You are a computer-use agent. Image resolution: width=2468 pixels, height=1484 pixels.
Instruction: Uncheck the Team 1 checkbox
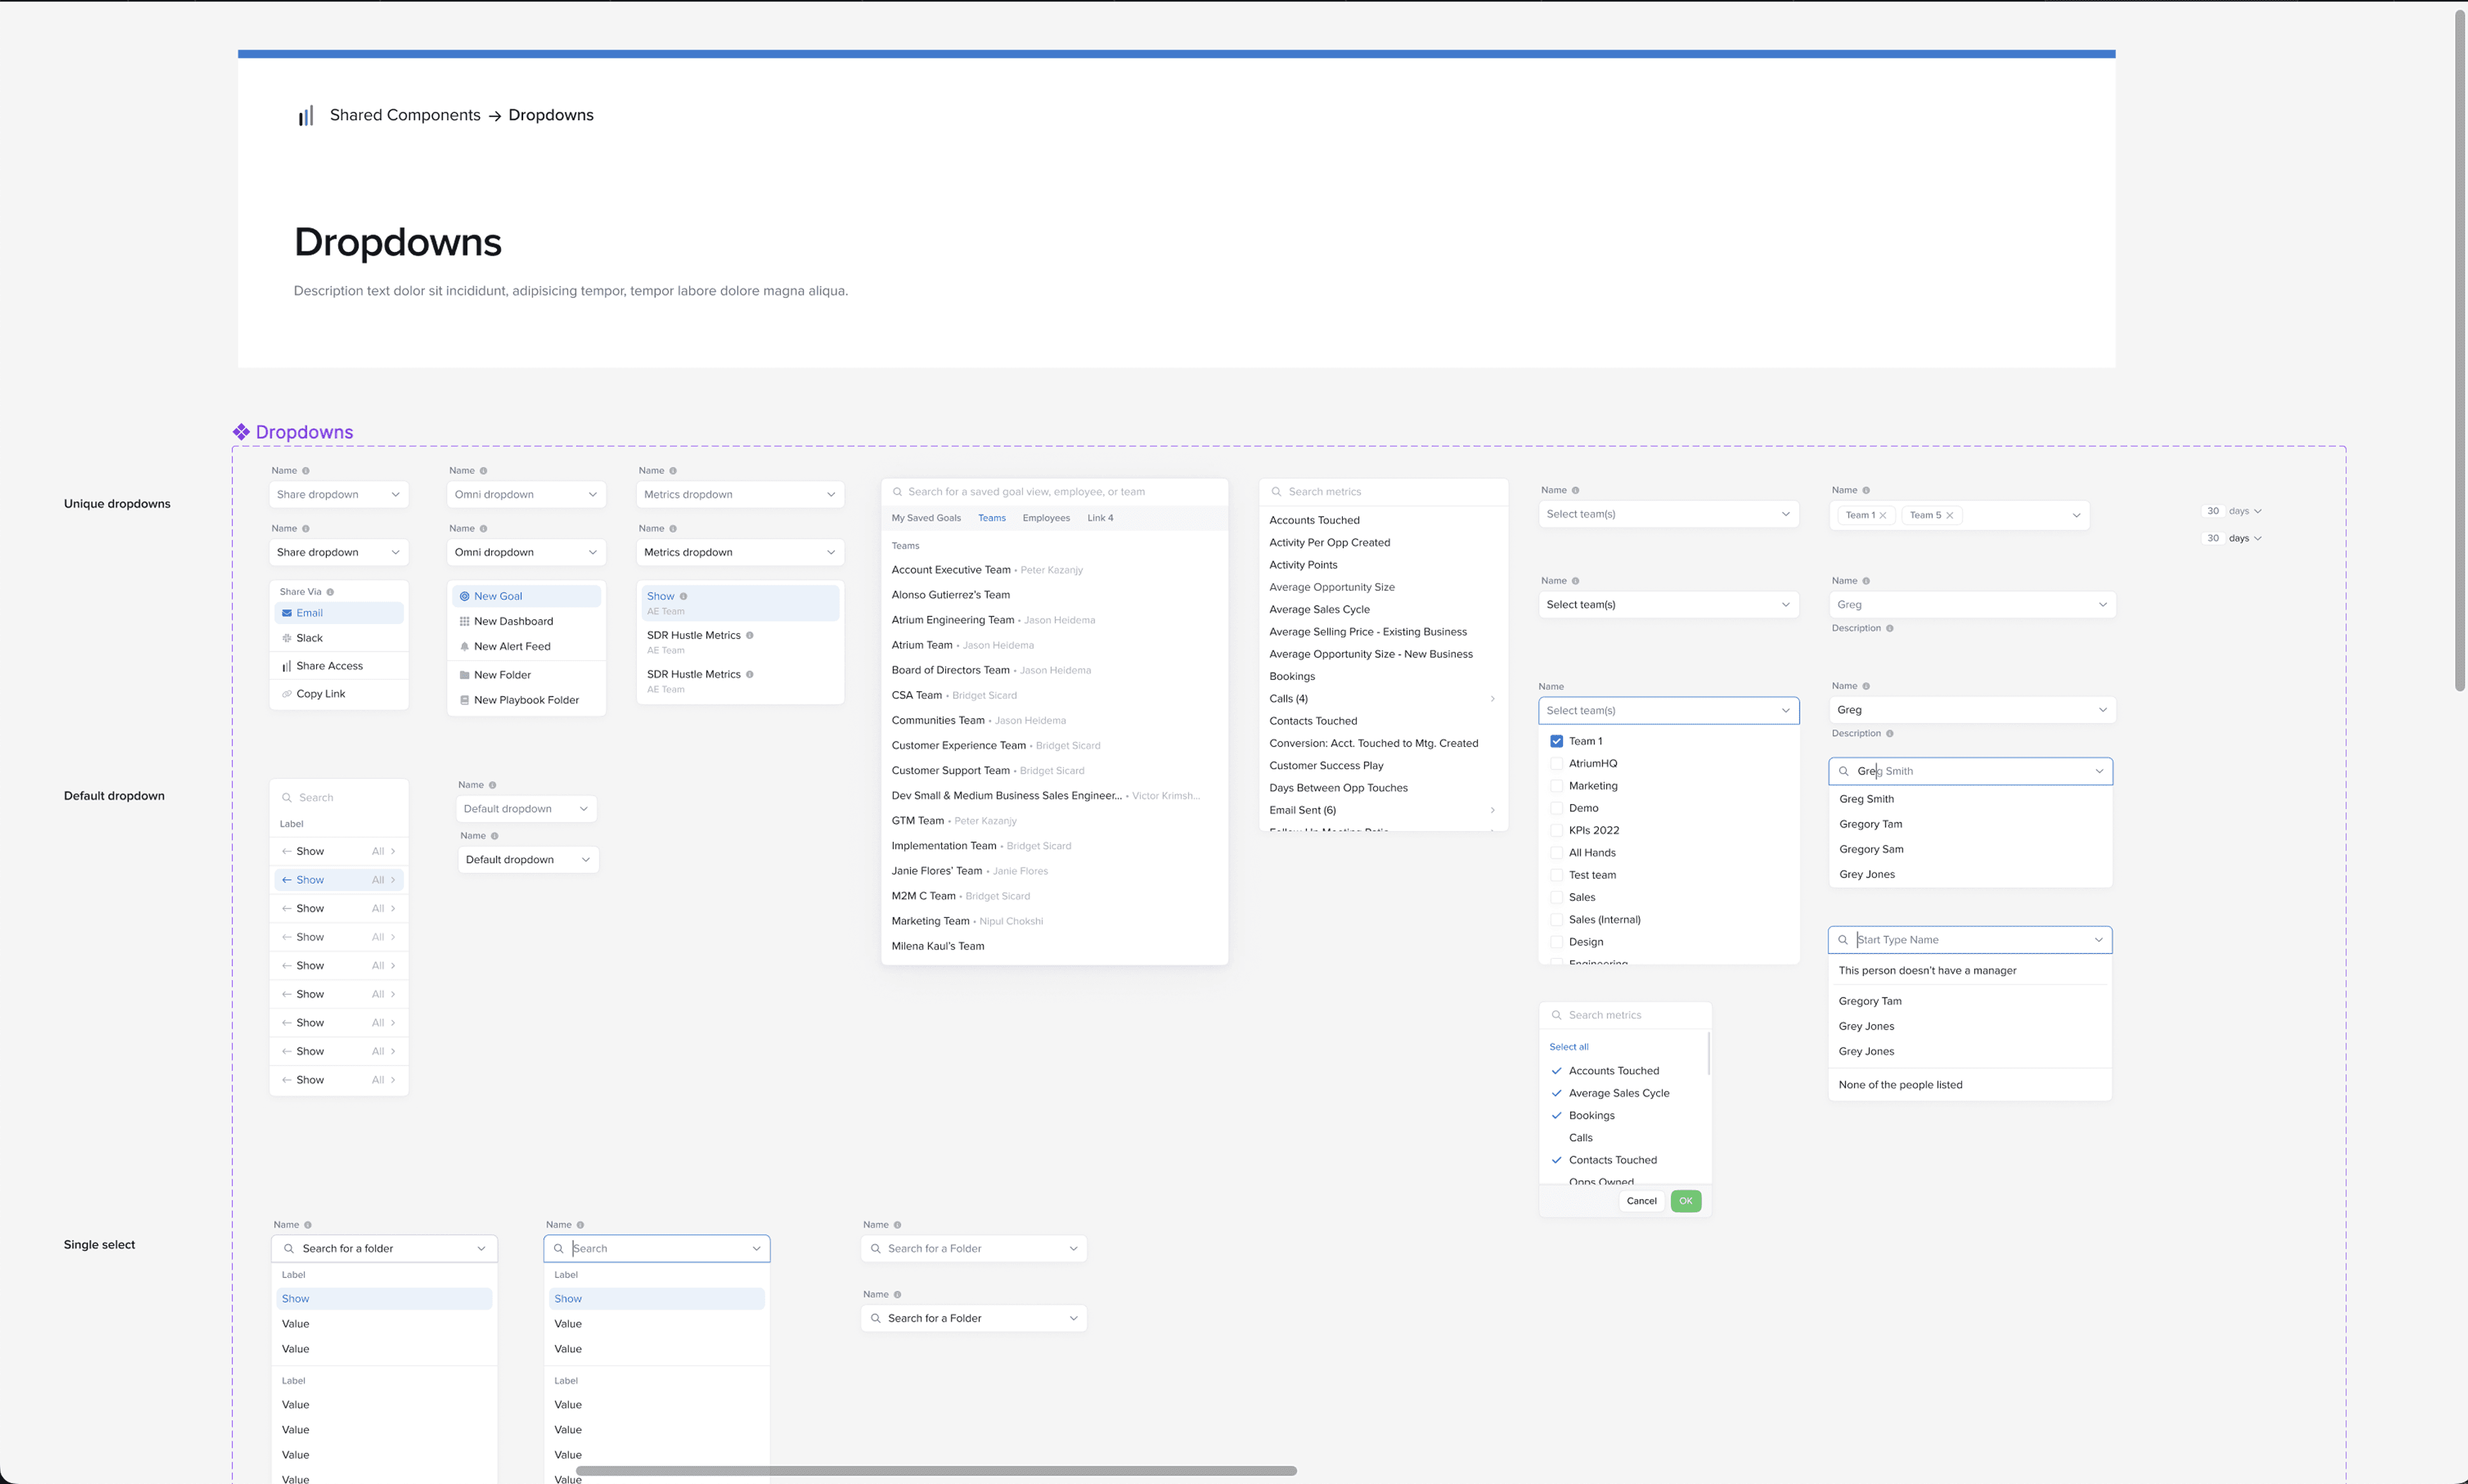1556,741
